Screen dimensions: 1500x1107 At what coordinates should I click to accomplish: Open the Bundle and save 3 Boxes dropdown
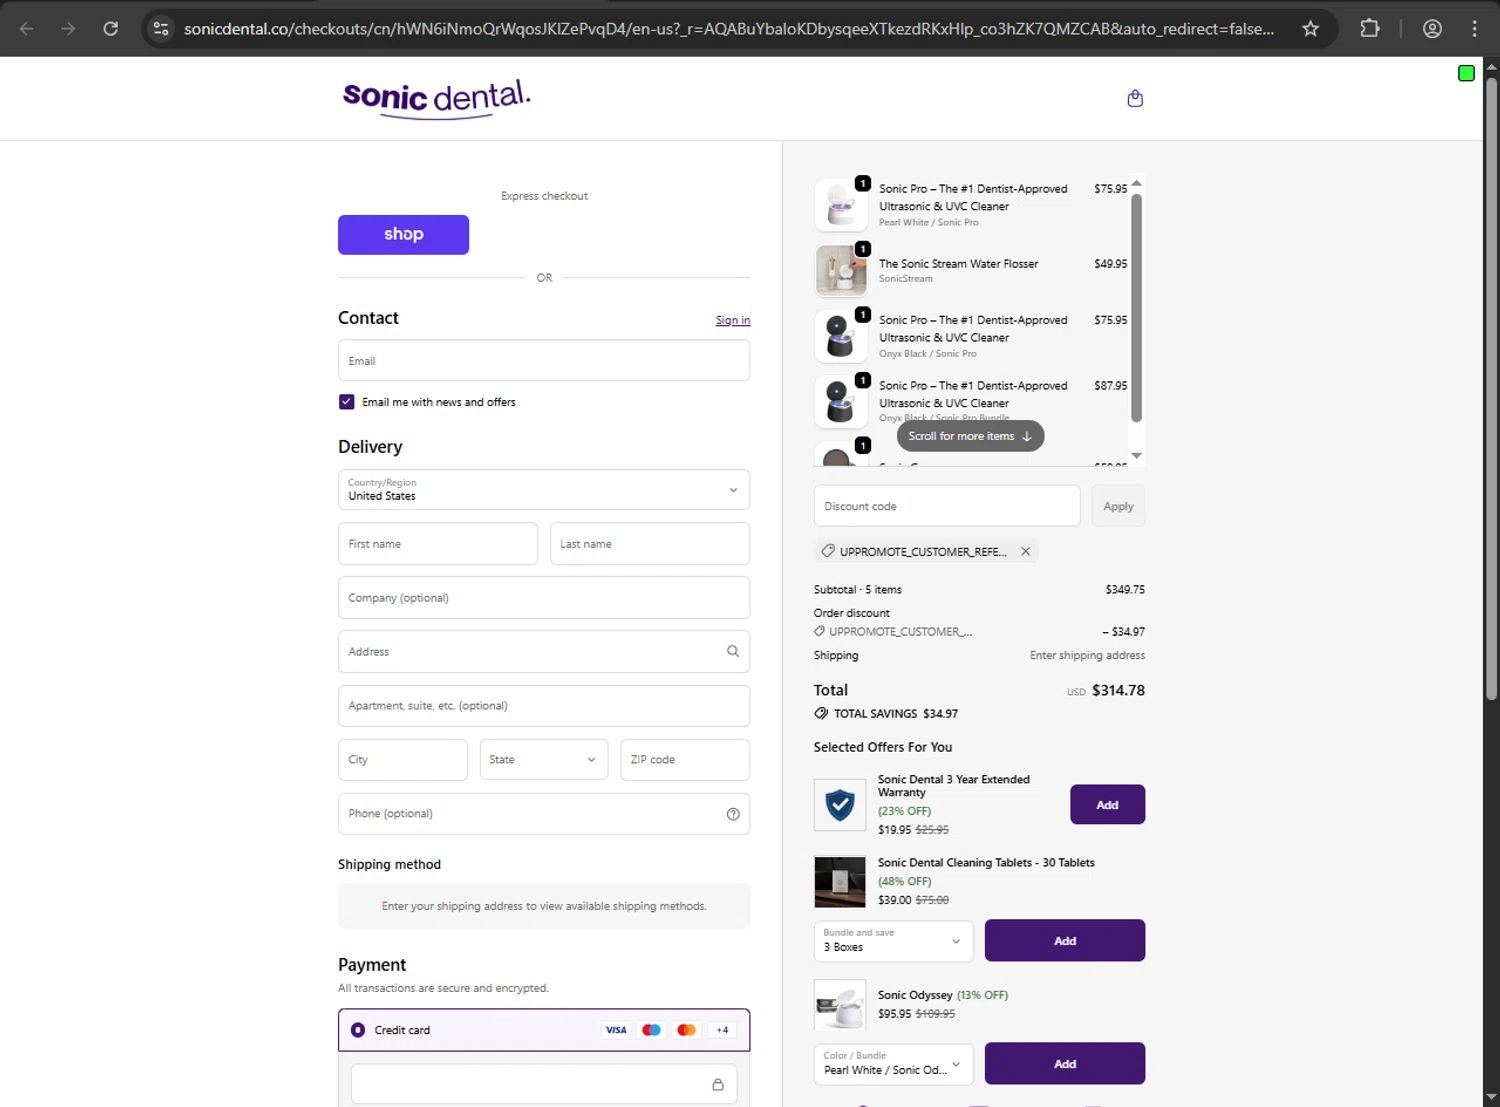pyautogui.click(x=894, y=941)
